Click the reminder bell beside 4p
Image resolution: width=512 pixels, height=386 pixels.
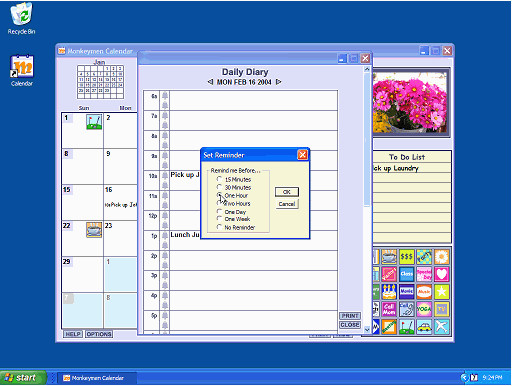pyautogui.click(x=165, y=296)
